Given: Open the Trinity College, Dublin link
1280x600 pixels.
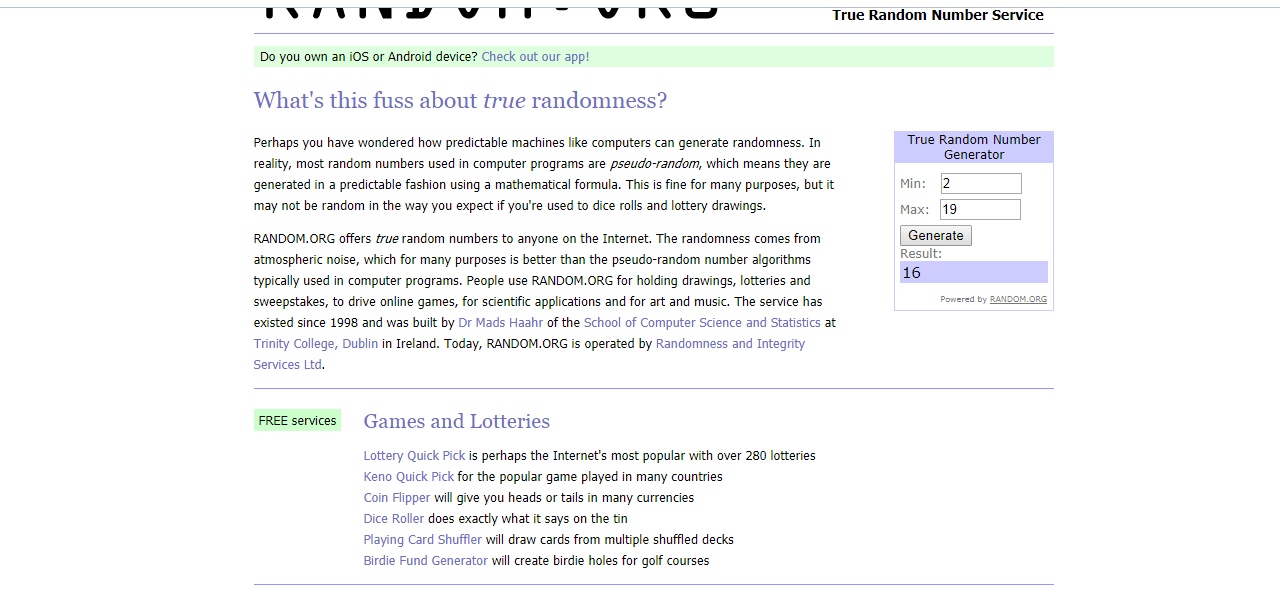Looking at the screenshot, I should (x=316, y=344).
